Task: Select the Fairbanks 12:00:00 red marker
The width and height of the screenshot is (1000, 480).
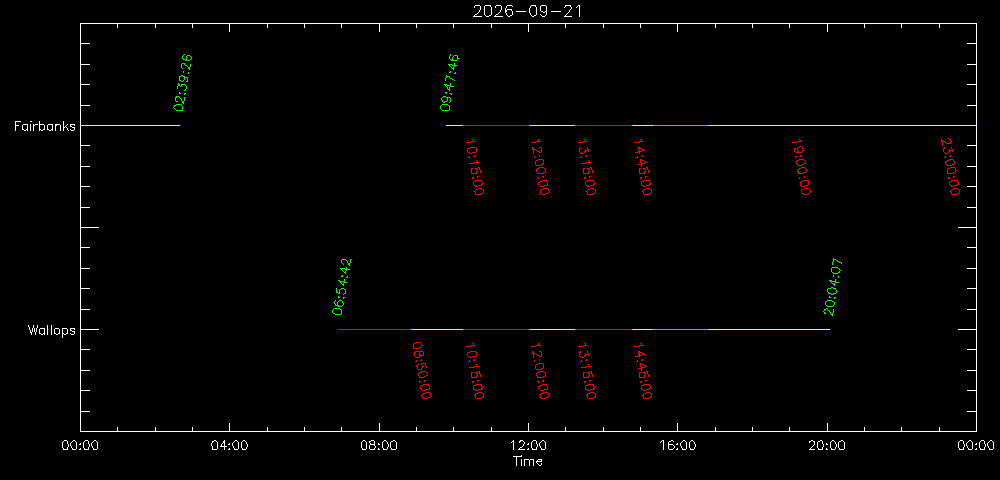Action: pos(540,167)
